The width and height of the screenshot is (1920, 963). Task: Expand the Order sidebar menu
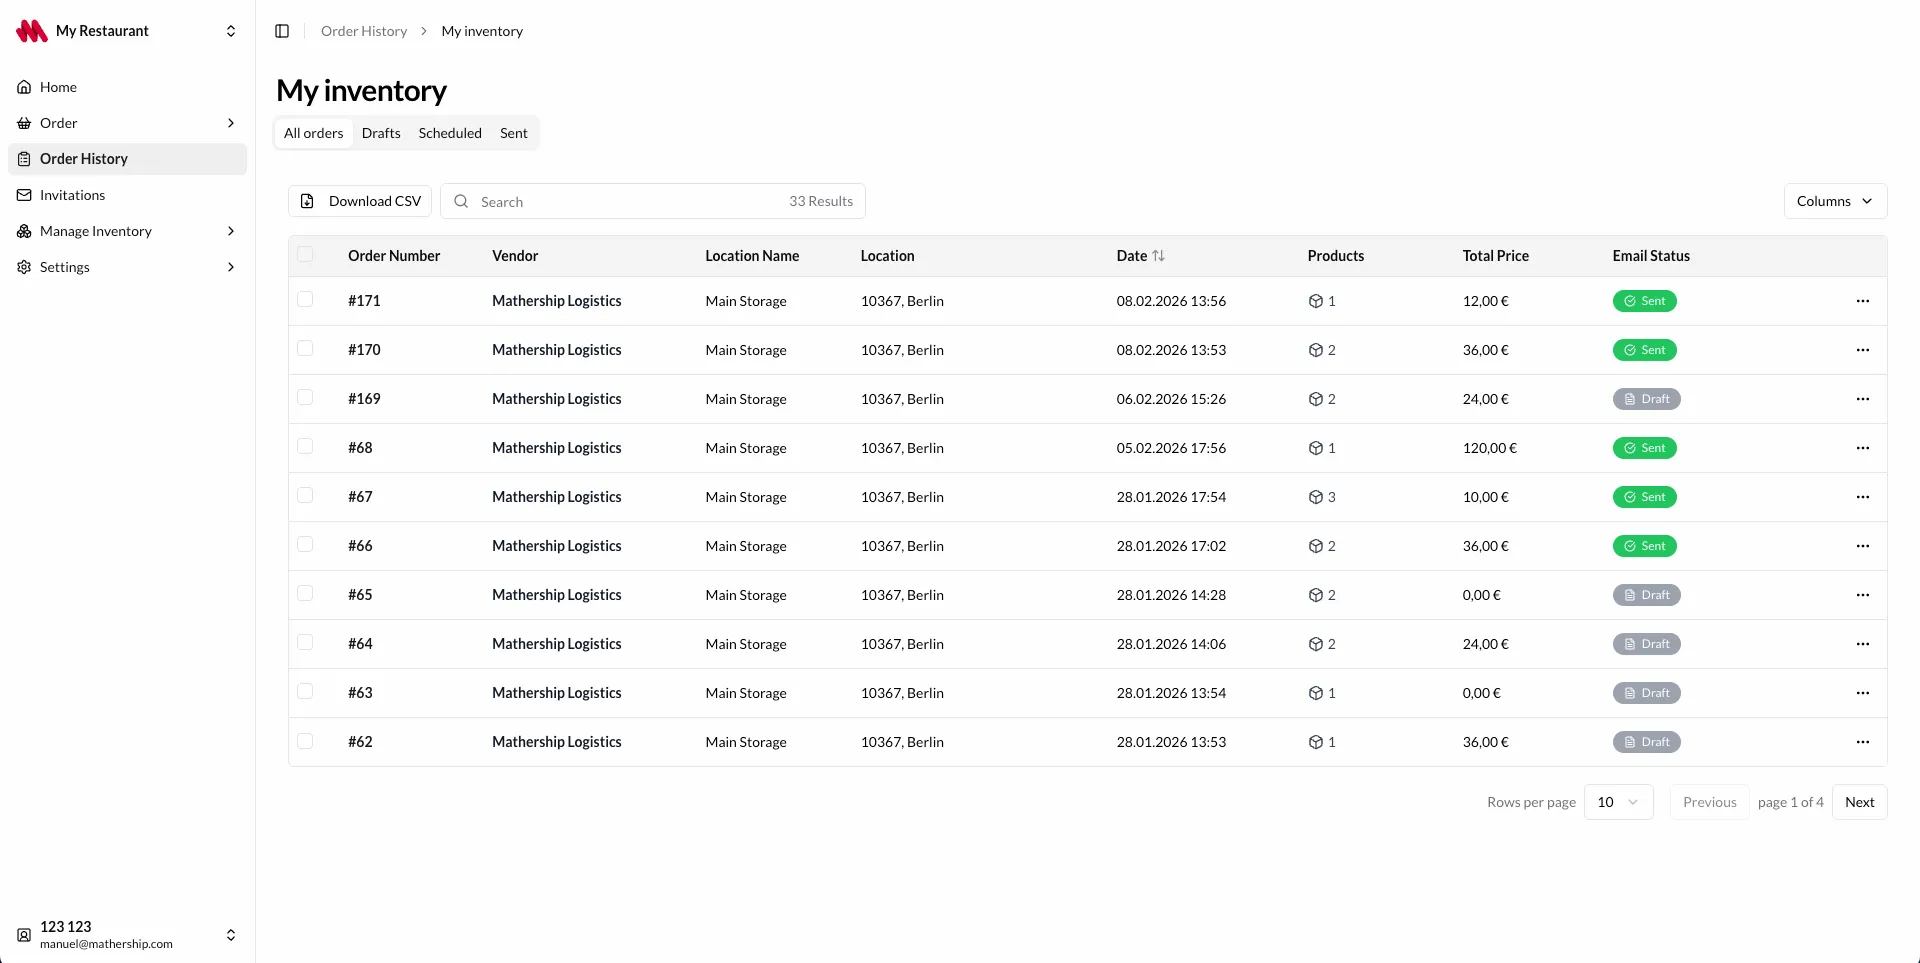127,123
